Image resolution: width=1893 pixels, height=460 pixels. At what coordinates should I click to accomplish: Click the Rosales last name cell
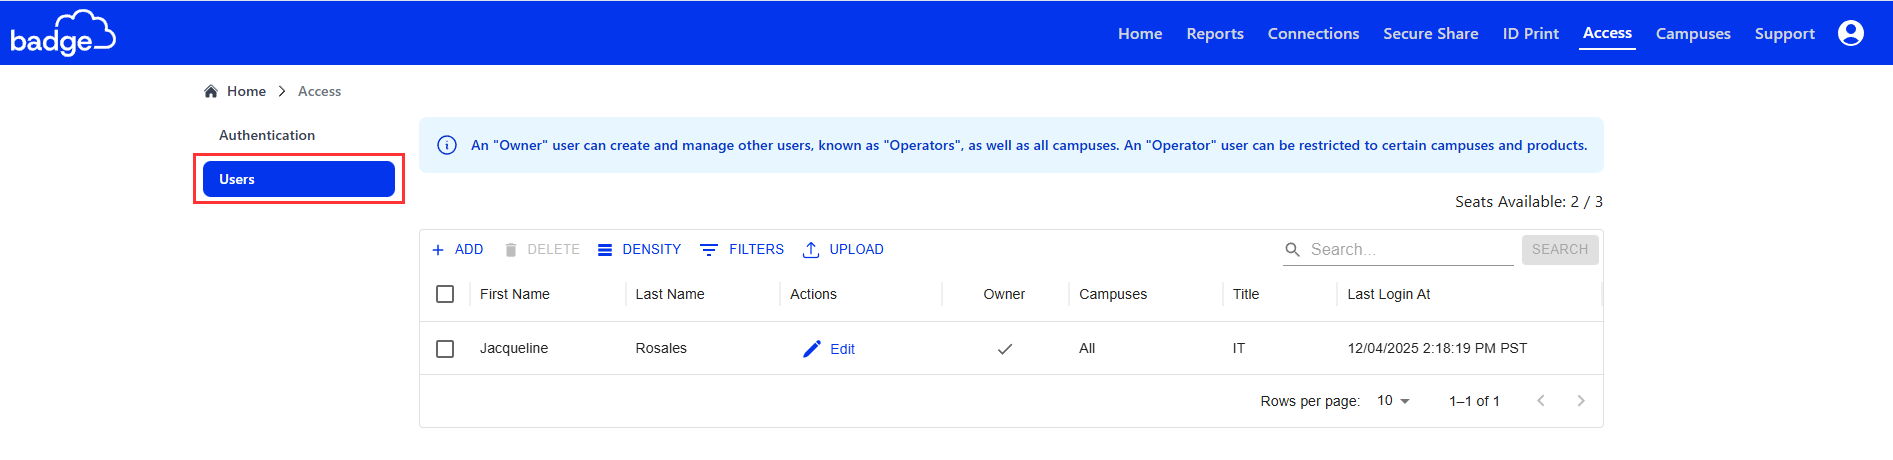click(x=661, y=348)
